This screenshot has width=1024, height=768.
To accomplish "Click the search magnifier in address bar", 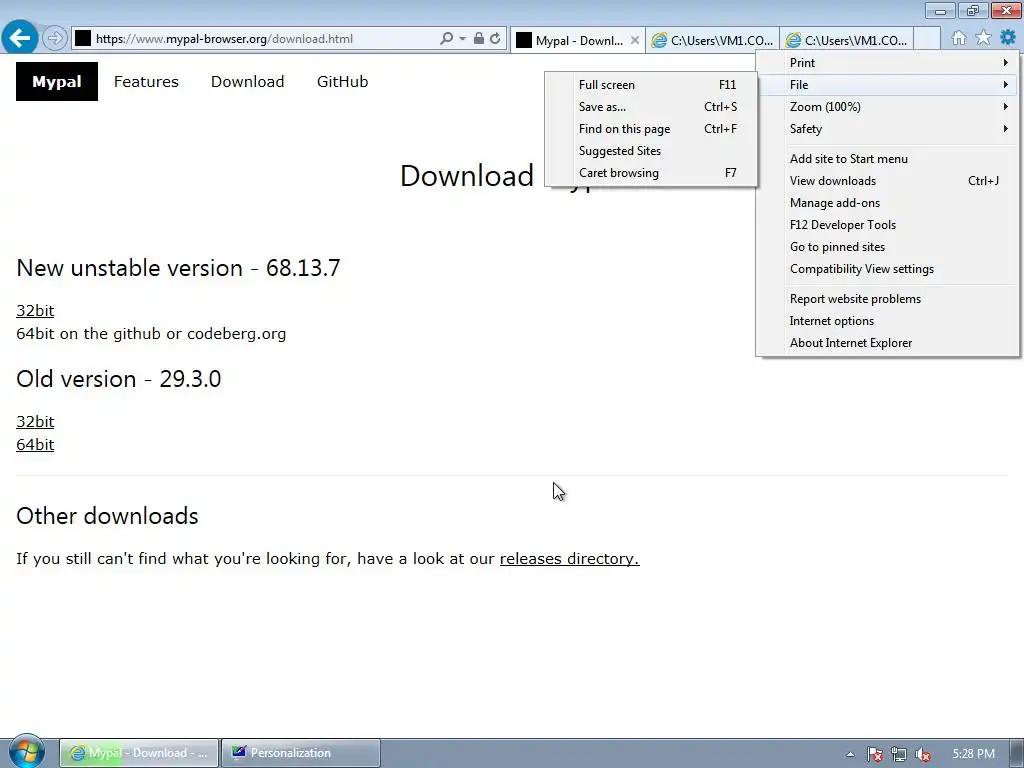I will (446, 39).
